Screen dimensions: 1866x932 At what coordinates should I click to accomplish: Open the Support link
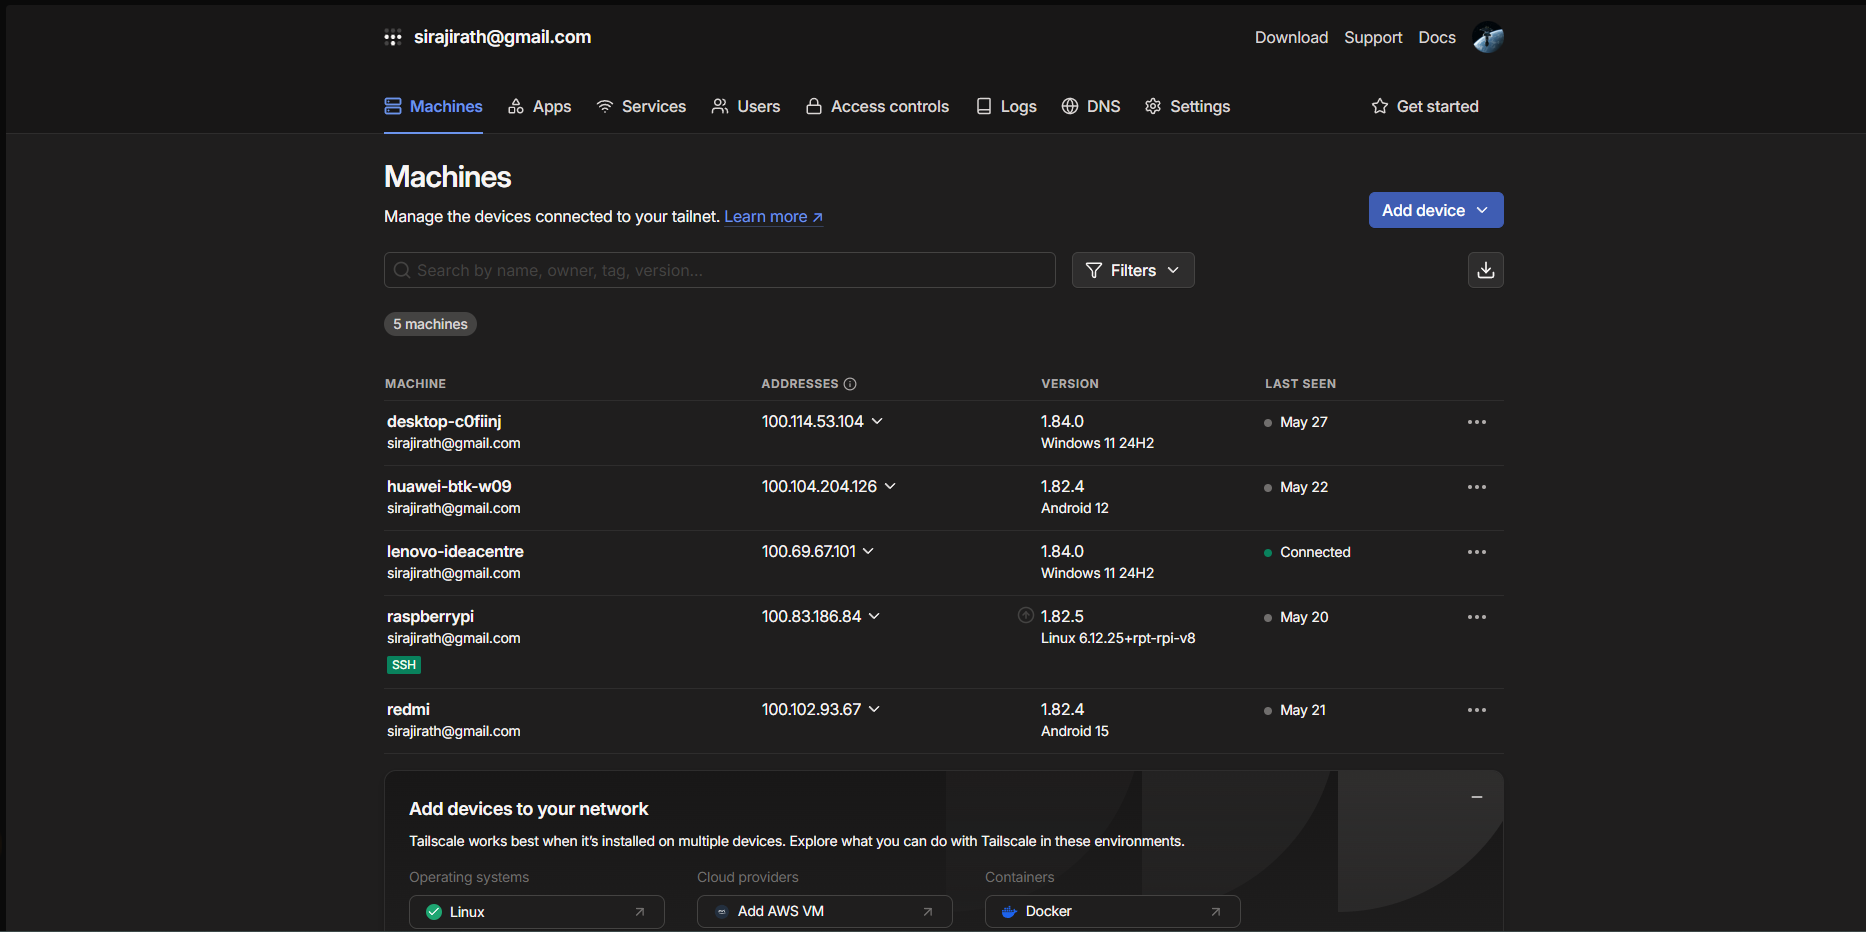pyautogui.click(x=1373, y=38)
